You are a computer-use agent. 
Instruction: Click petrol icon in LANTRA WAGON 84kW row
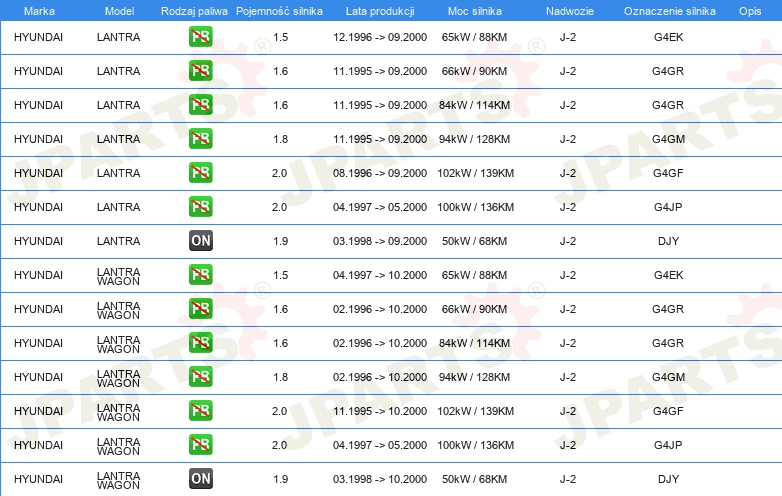tap(200, 342)
